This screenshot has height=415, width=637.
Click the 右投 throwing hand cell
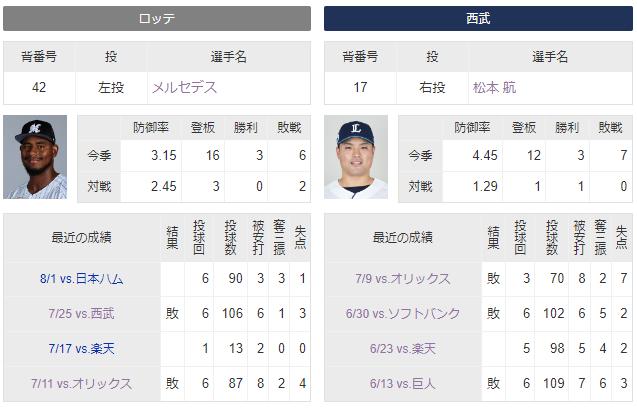pos(432,87)
